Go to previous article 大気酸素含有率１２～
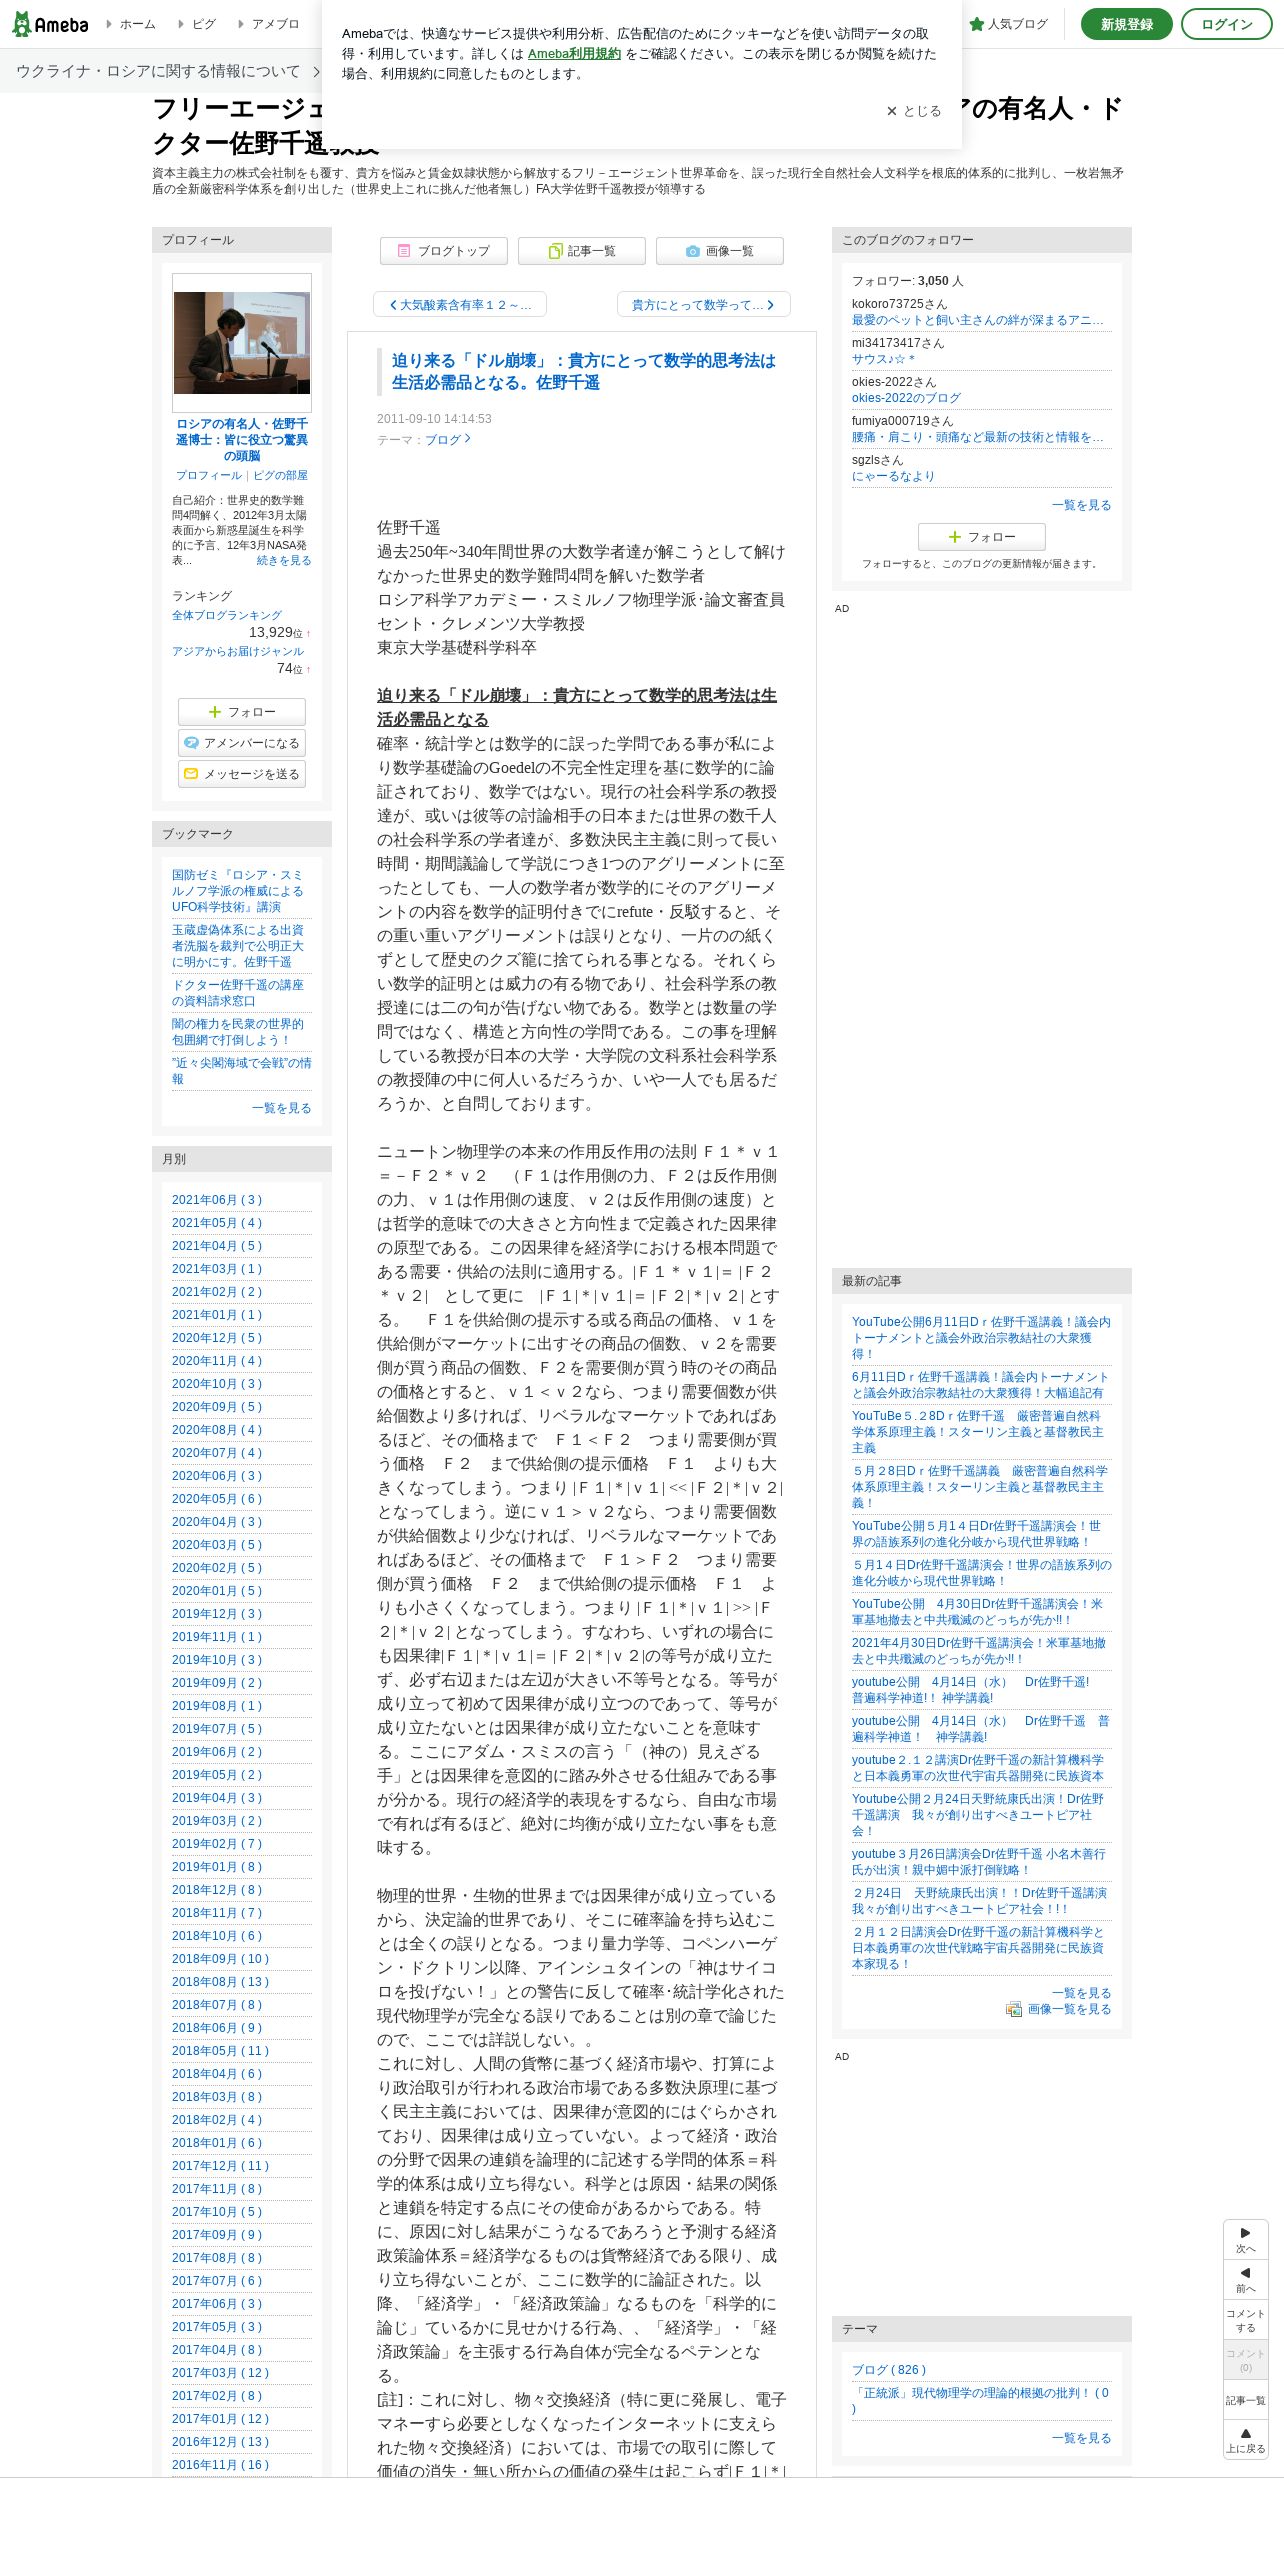The width and height of the screenshot is (1284, 2568). (460, 305)
